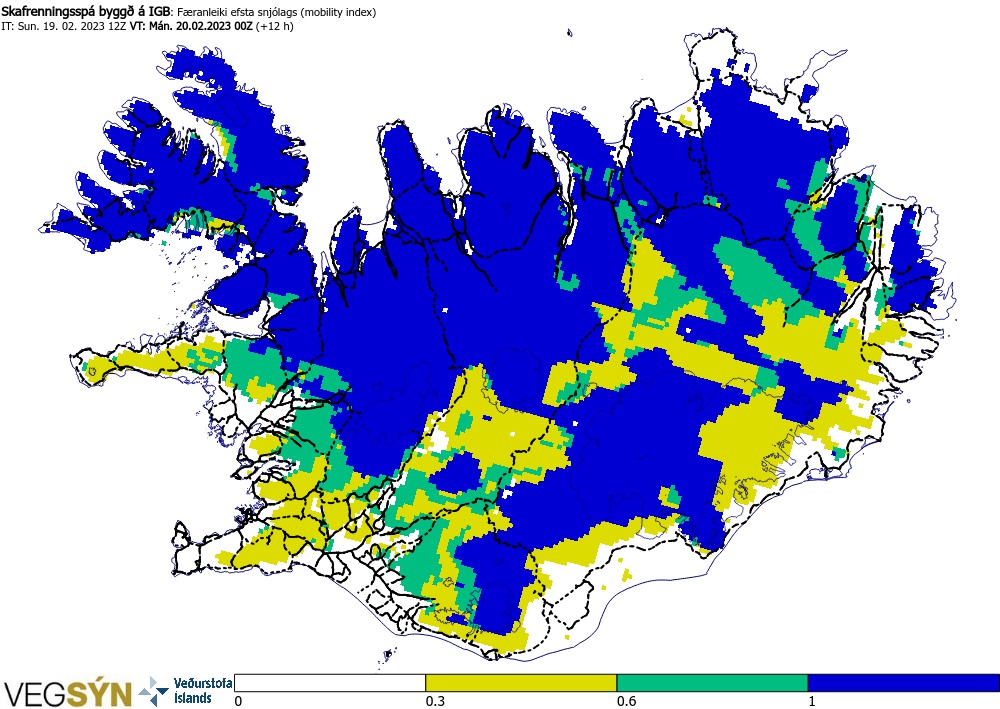
Task: Select the white 0–0.3 legend swatch
Action: pyautogui.click(x=330, y=683)
